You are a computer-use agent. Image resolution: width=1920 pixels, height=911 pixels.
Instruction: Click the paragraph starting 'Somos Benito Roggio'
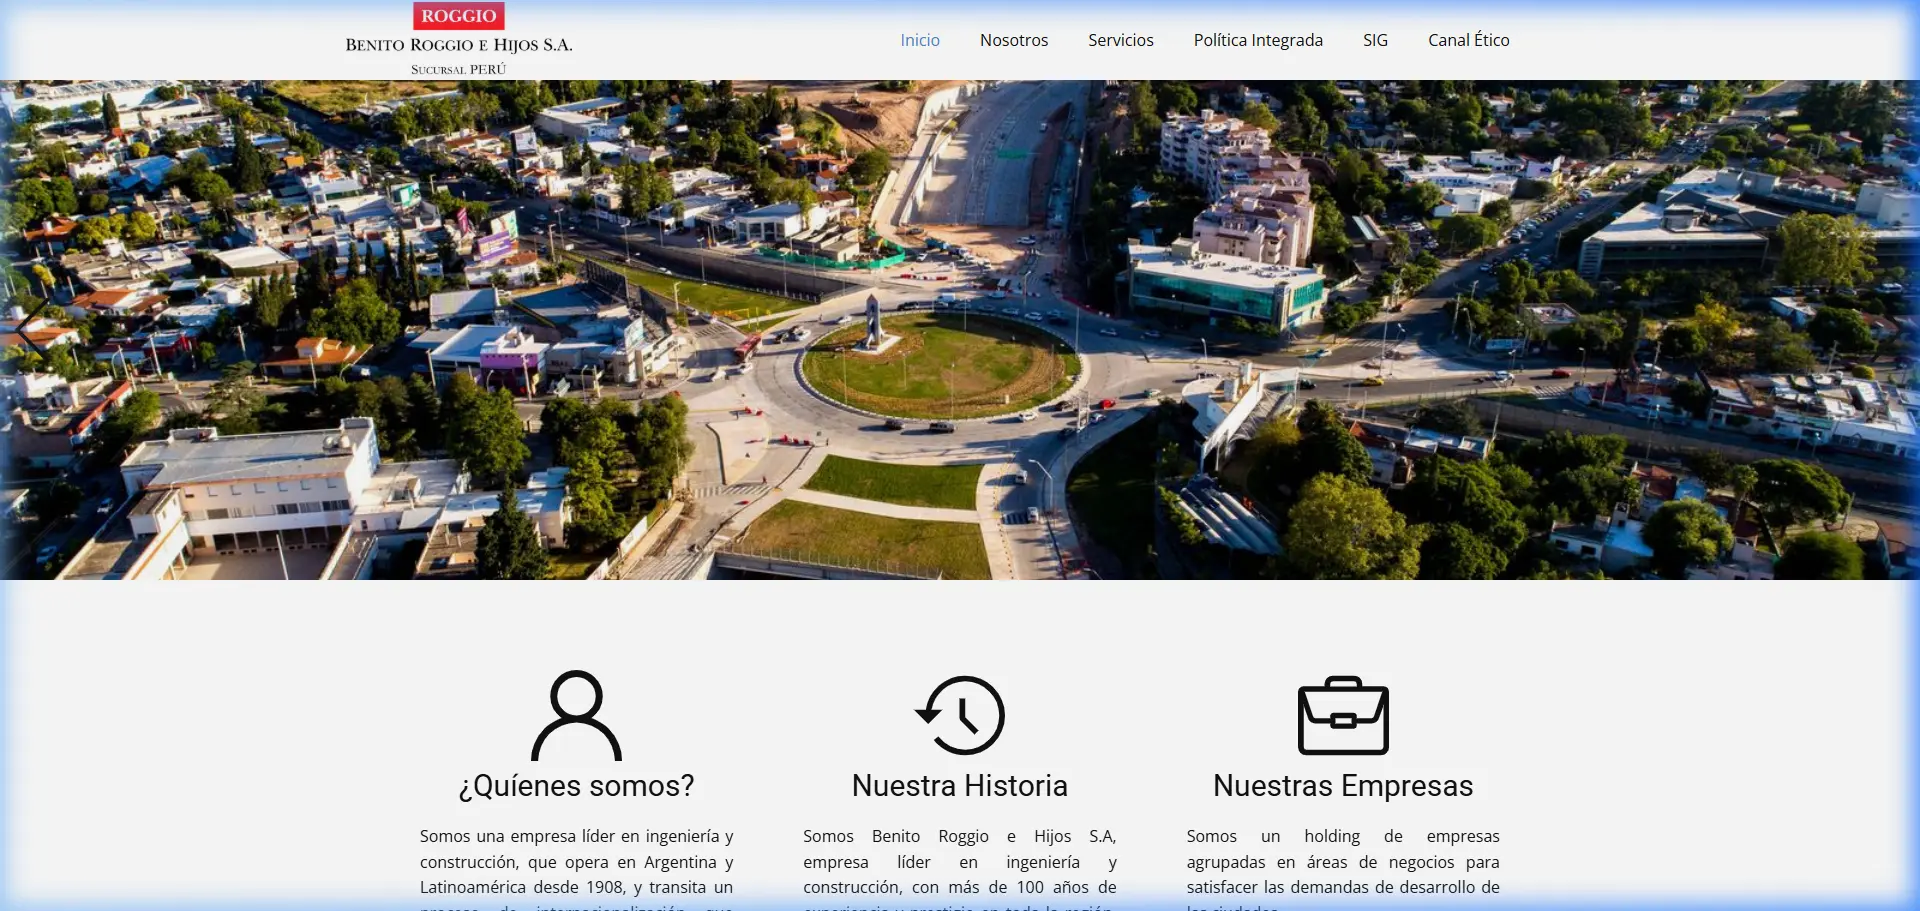(x=960, y=868)
